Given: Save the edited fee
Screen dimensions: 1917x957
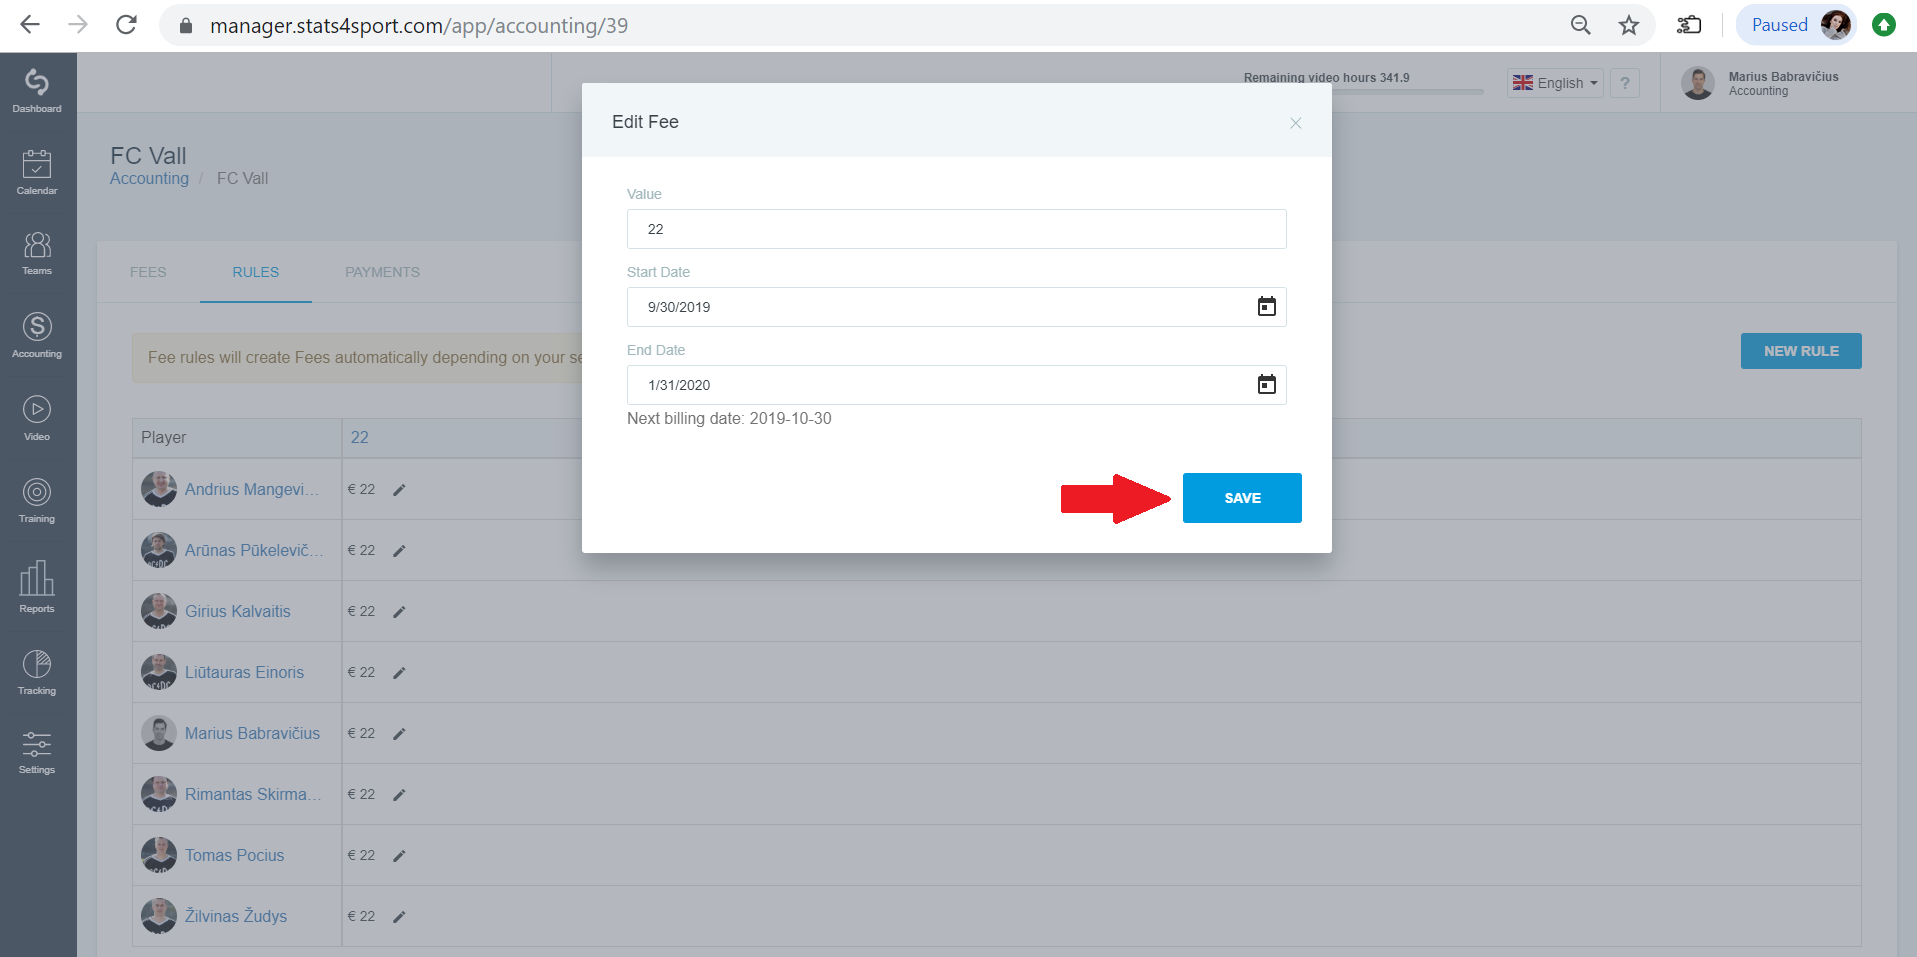Looking at the screenshot, I should (x=1242, y=498).
